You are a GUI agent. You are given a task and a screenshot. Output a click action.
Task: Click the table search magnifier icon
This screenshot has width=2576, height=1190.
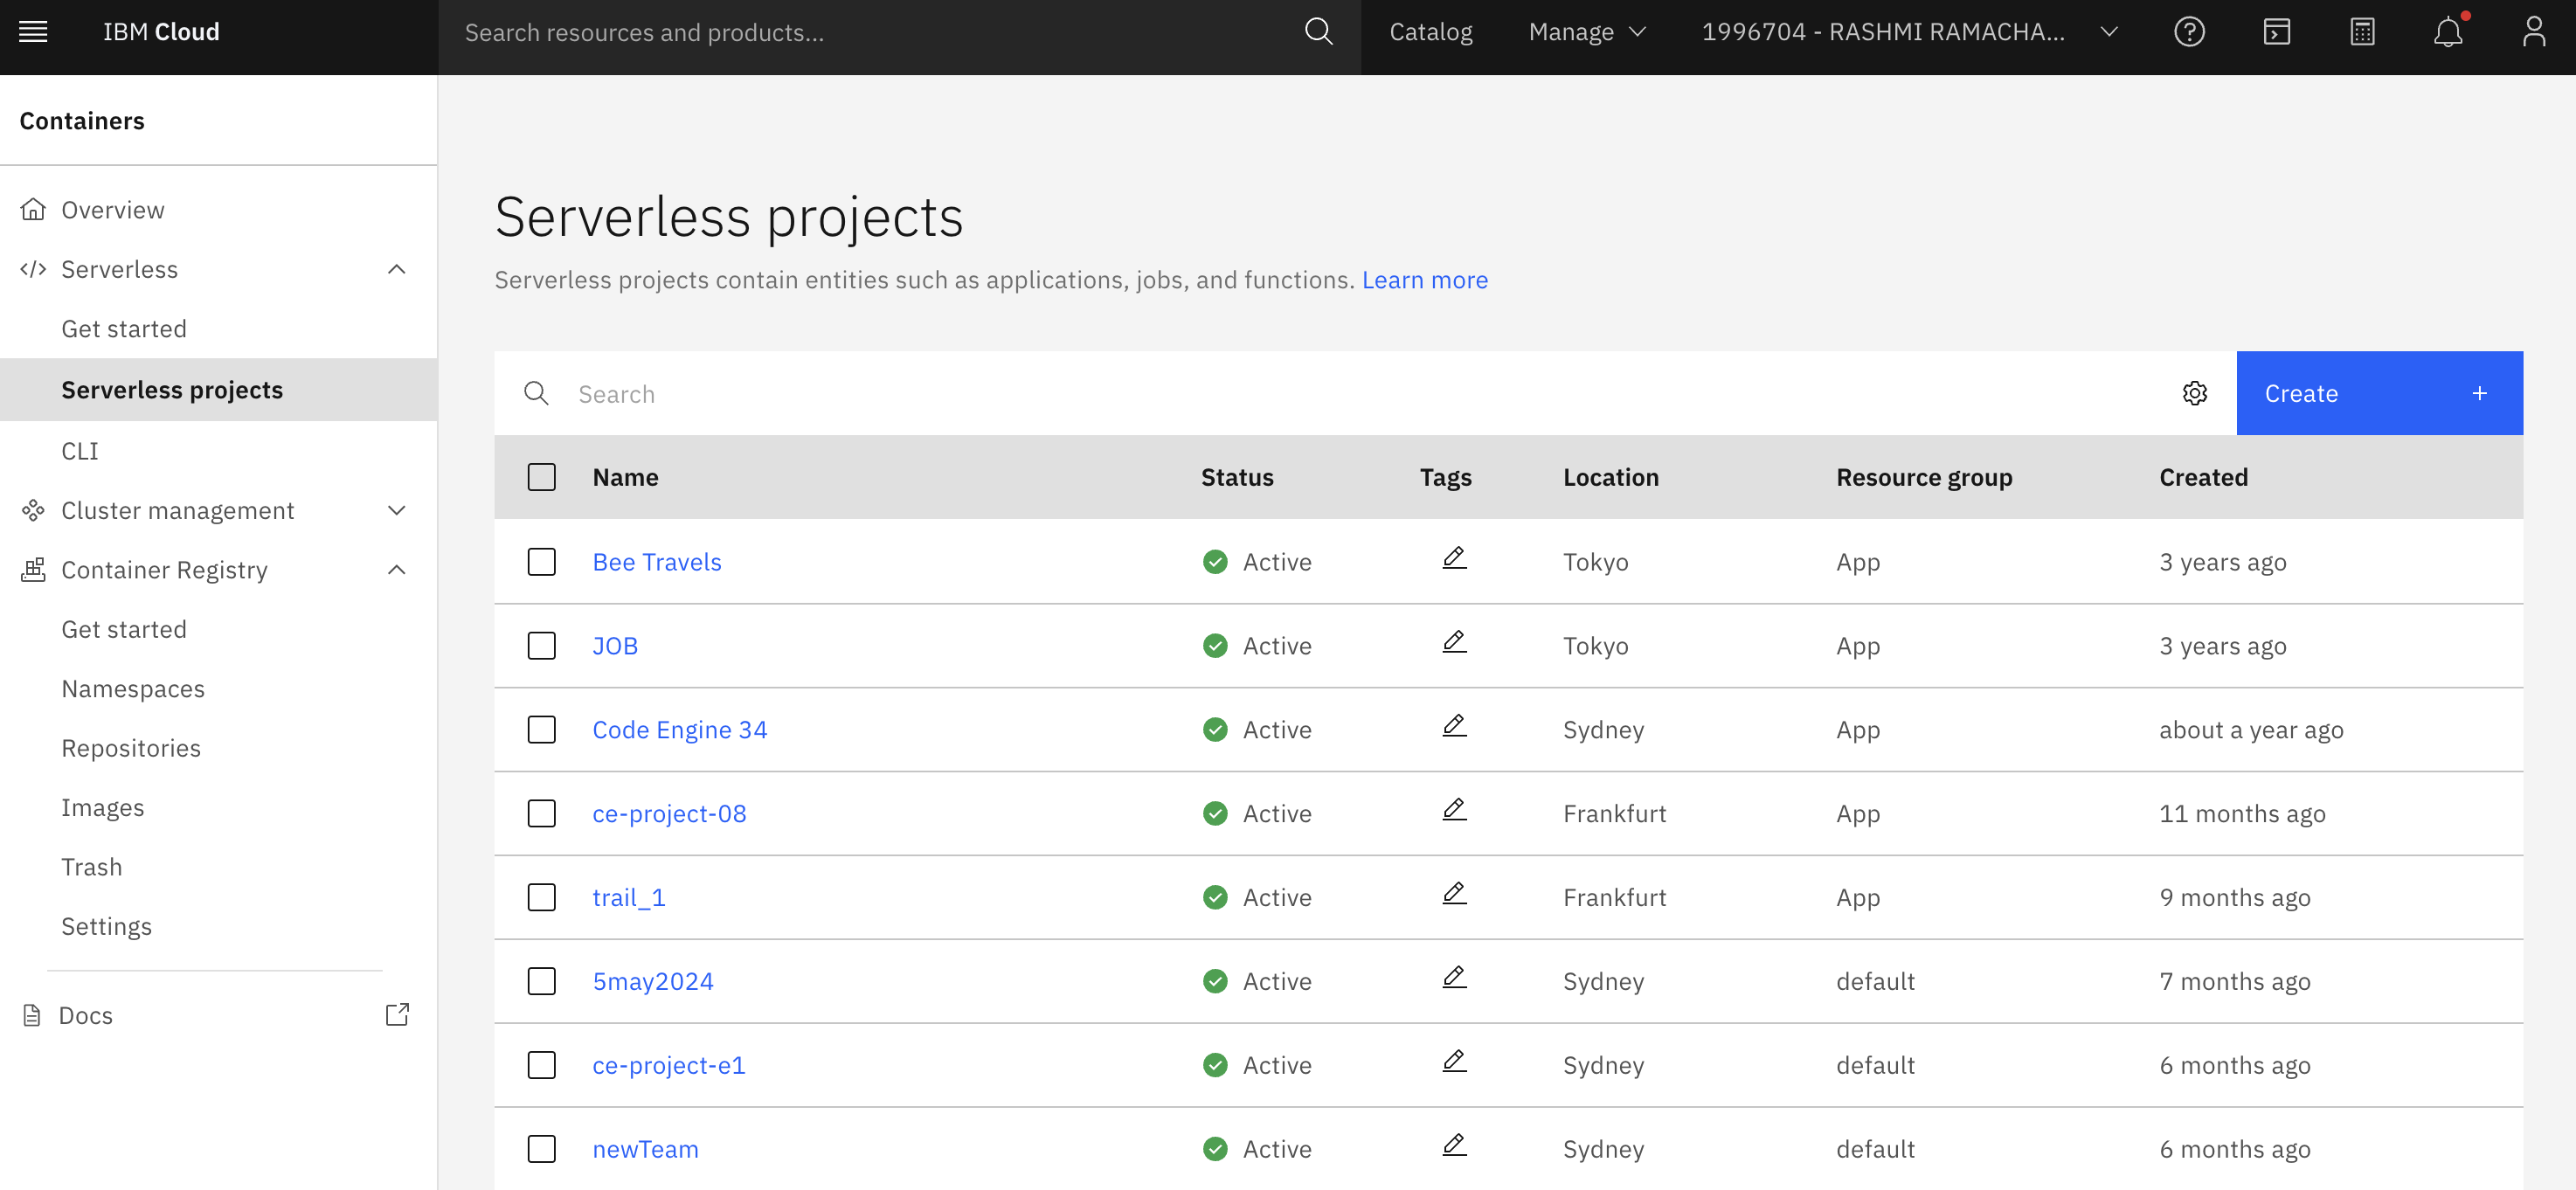(536, 393)
